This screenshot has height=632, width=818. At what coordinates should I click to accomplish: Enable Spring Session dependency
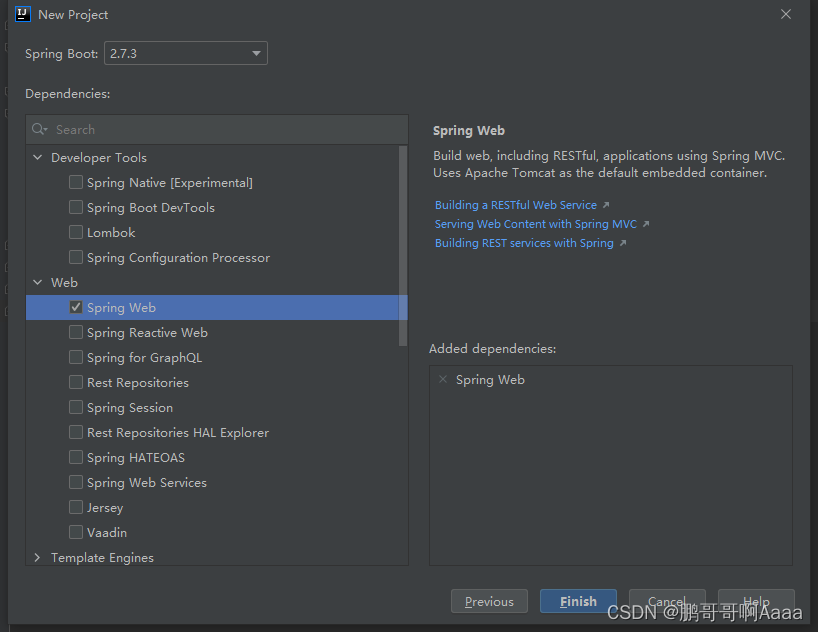(x=76, y=408)
